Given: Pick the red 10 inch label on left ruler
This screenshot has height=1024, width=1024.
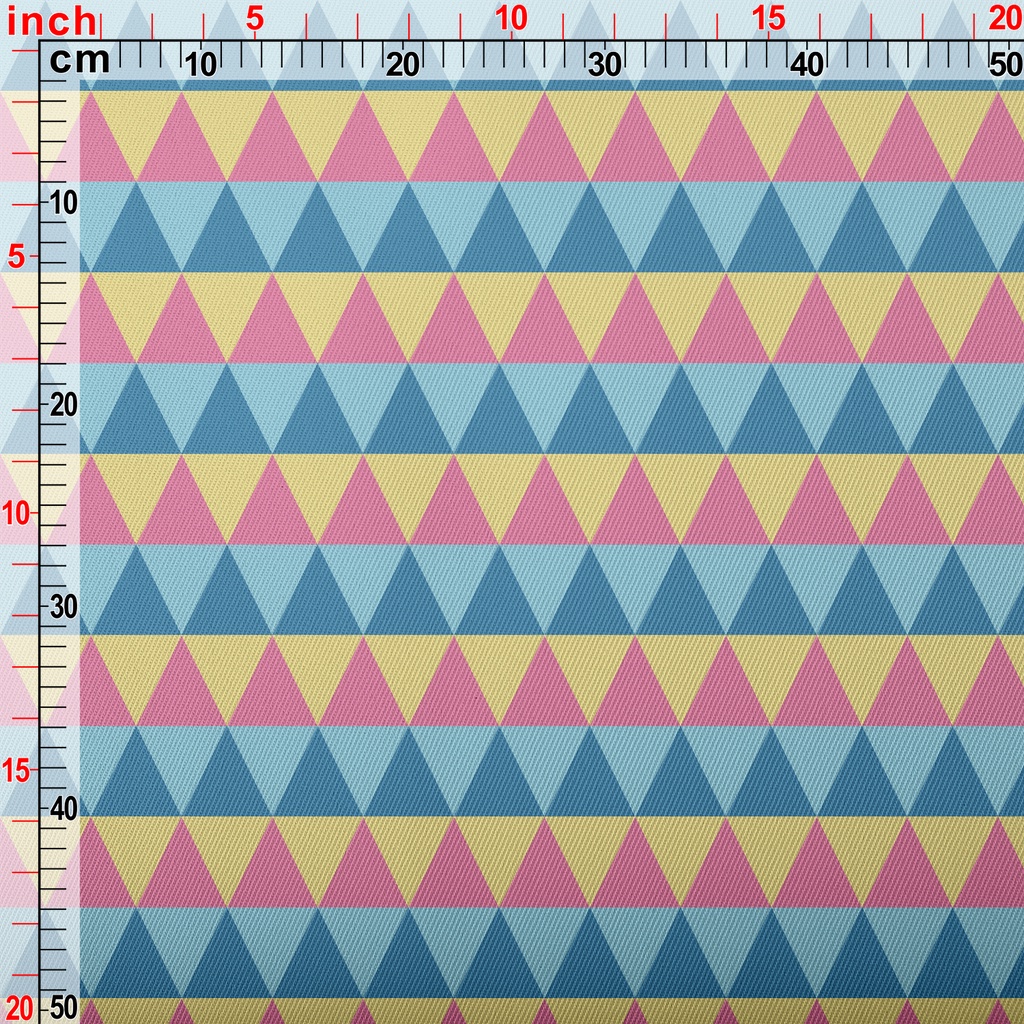Looking at the screenshot, I should 19,513.
